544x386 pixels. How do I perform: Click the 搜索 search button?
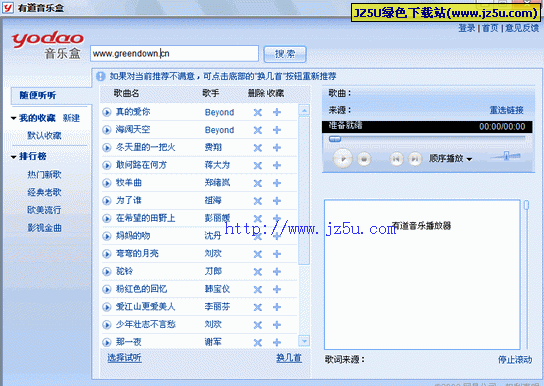pyautogui.click(x=285, y=54)
